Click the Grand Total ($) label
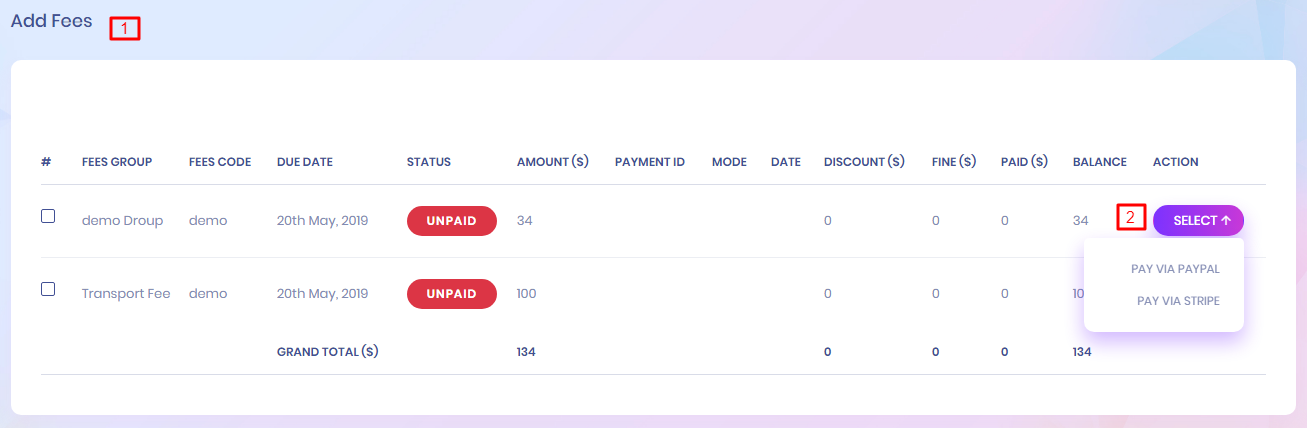 tap(327, 352)
